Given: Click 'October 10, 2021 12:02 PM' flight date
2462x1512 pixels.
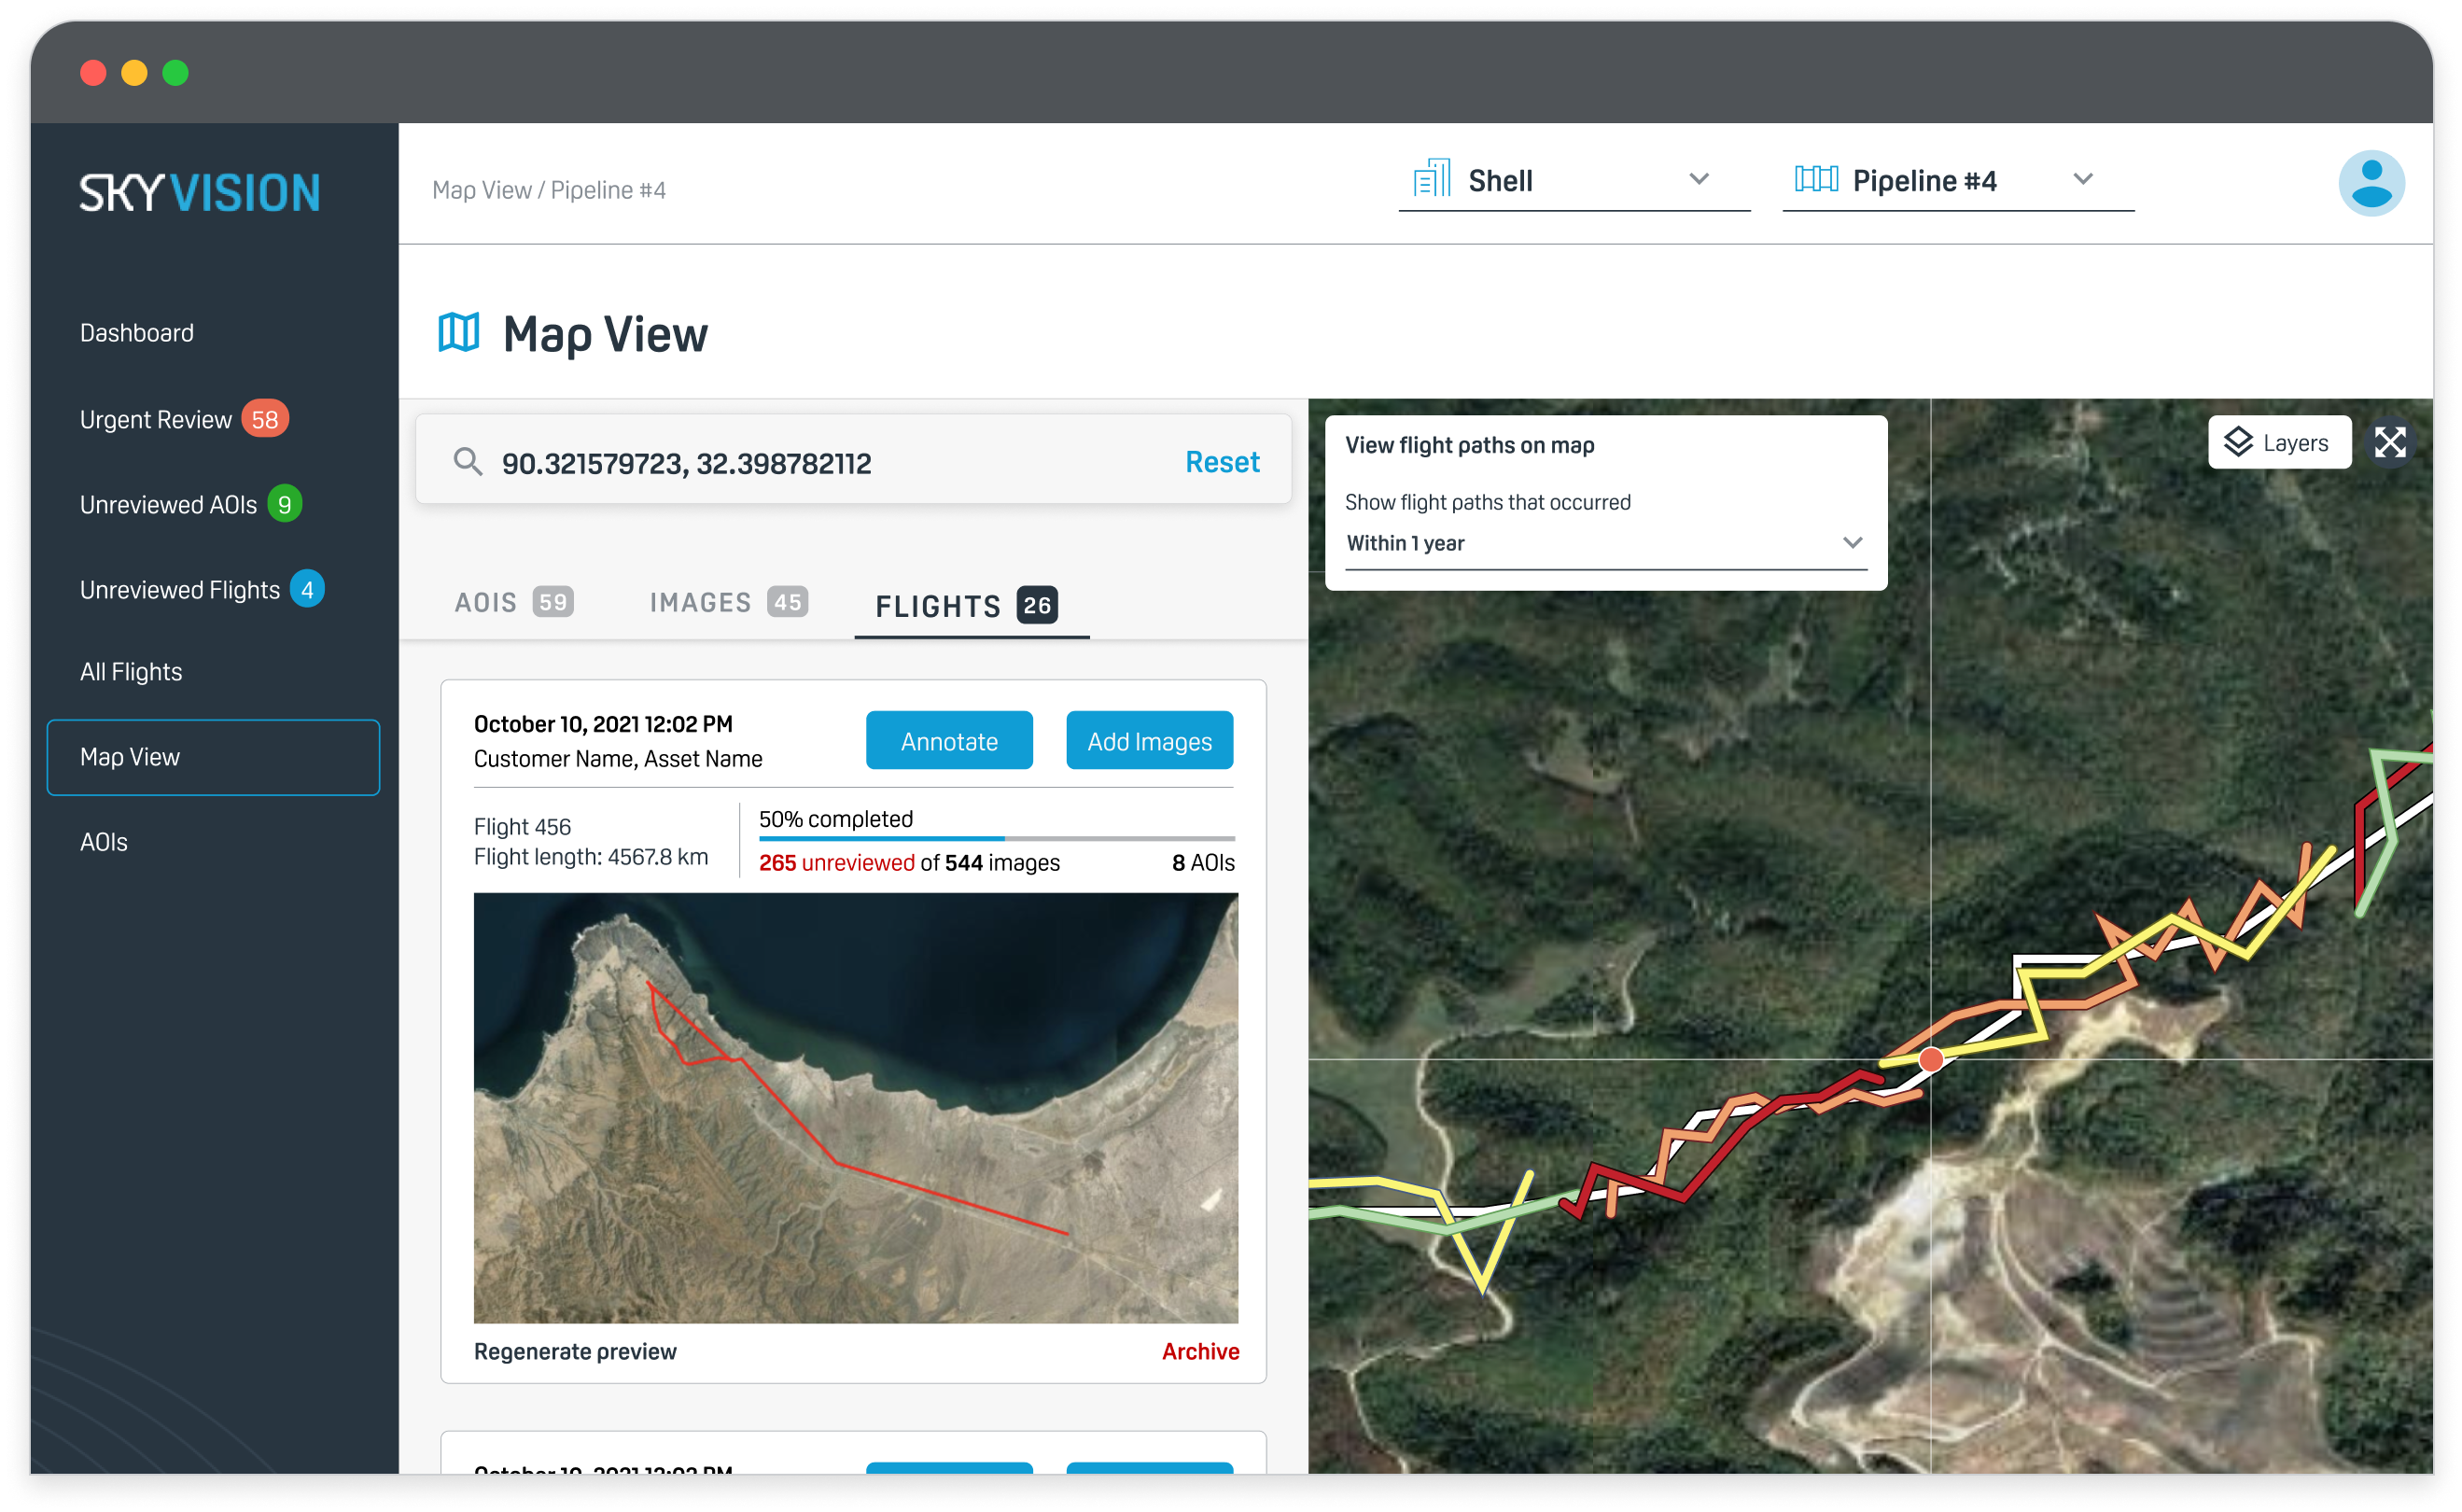Looking at the screenshot, I should (603, 724).
